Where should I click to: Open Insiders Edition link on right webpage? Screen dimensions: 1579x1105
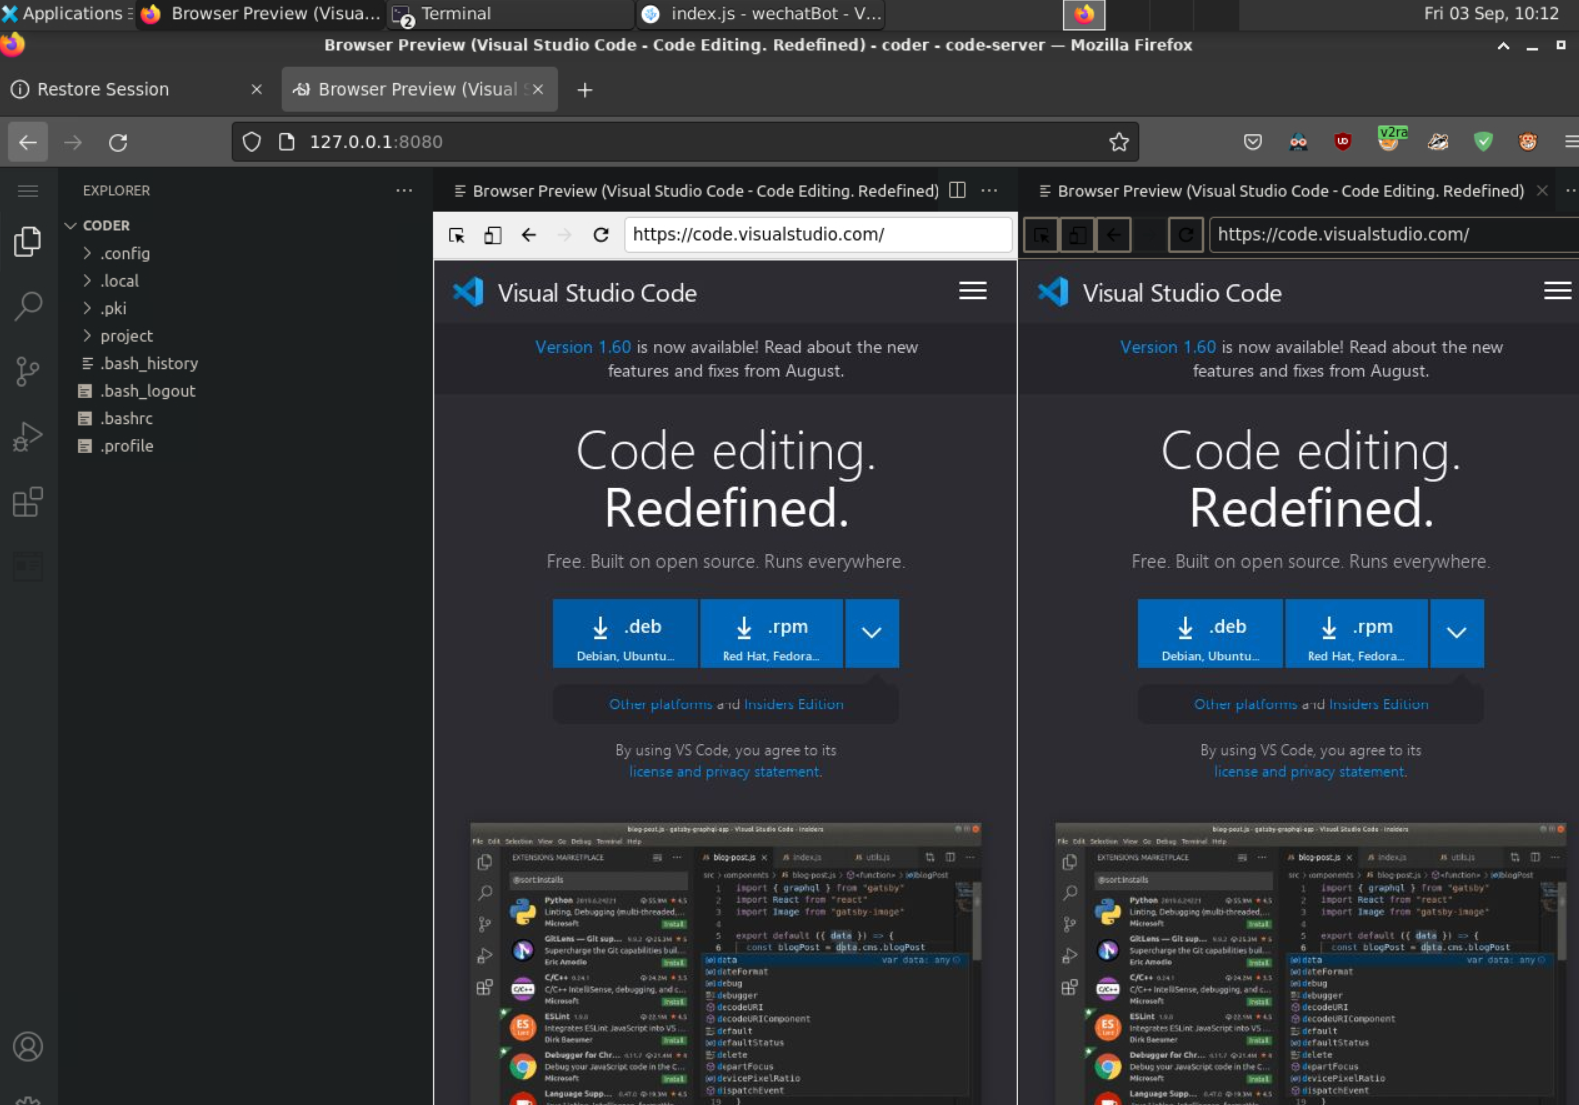pos(1378,704)
